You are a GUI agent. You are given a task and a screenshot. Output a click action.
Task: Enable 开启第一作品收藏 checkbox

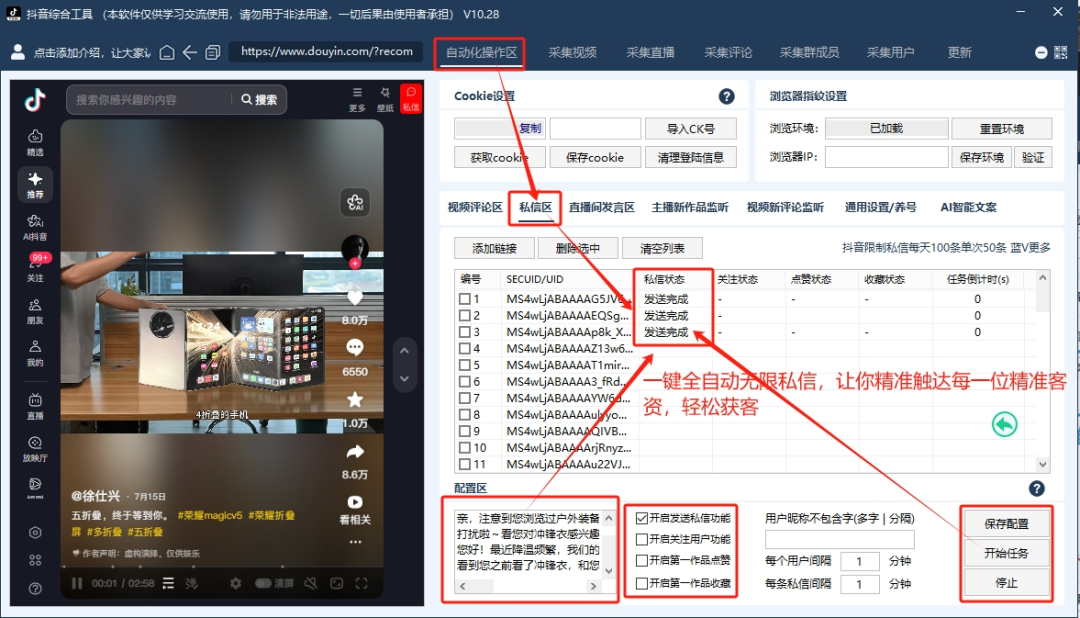[x=641, y=583]
